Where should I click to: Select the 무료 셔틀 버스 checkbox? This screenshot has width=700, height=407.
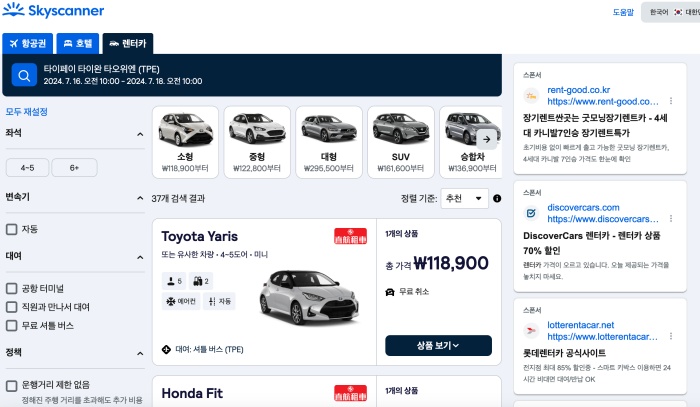coord(12,326)
